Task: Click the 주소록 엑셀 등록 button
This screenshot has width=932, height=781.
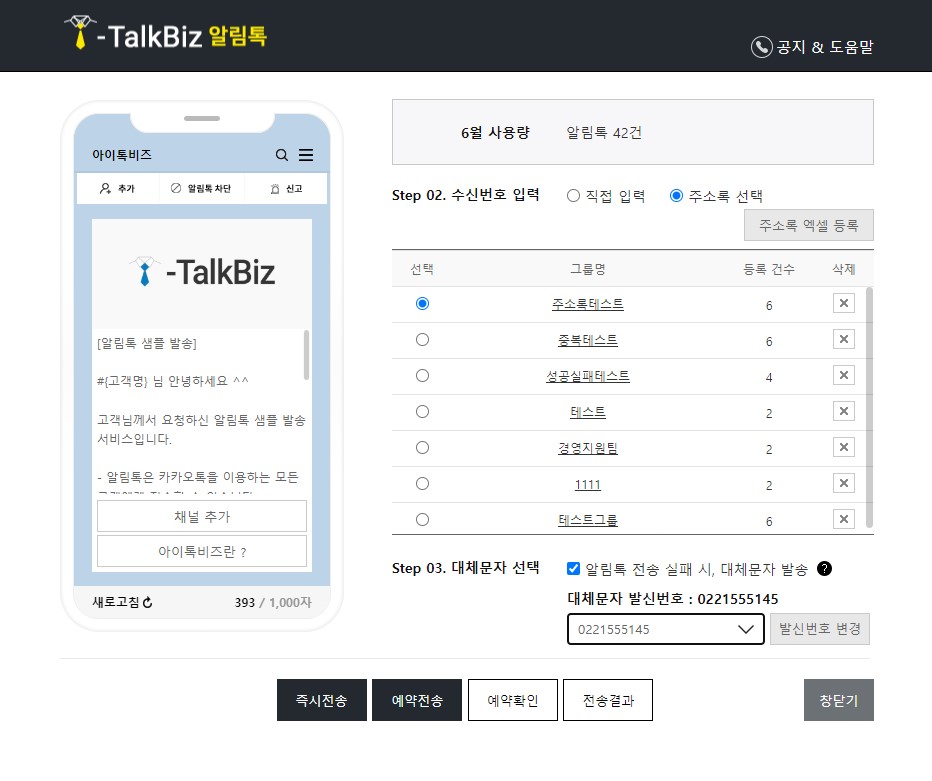Action: [808, 225]
